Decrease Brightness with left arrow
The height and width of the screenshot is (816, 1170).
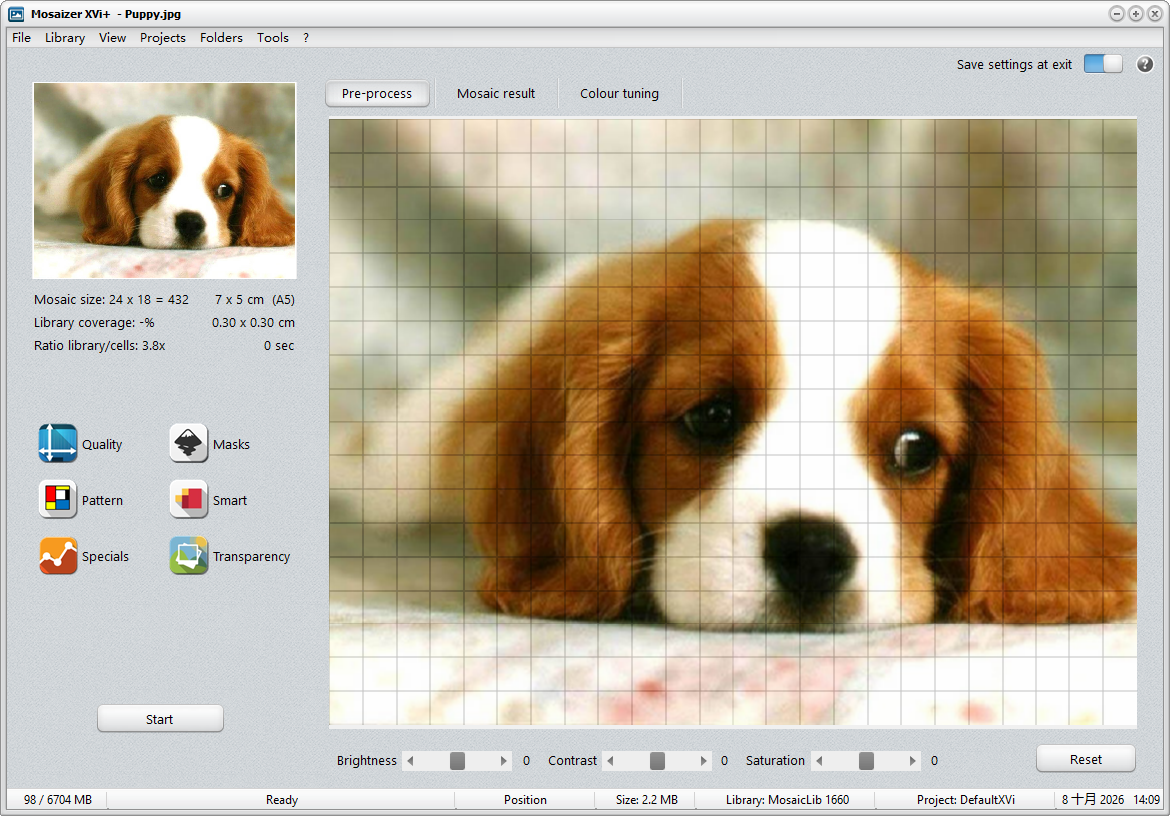tap(410, 761)
